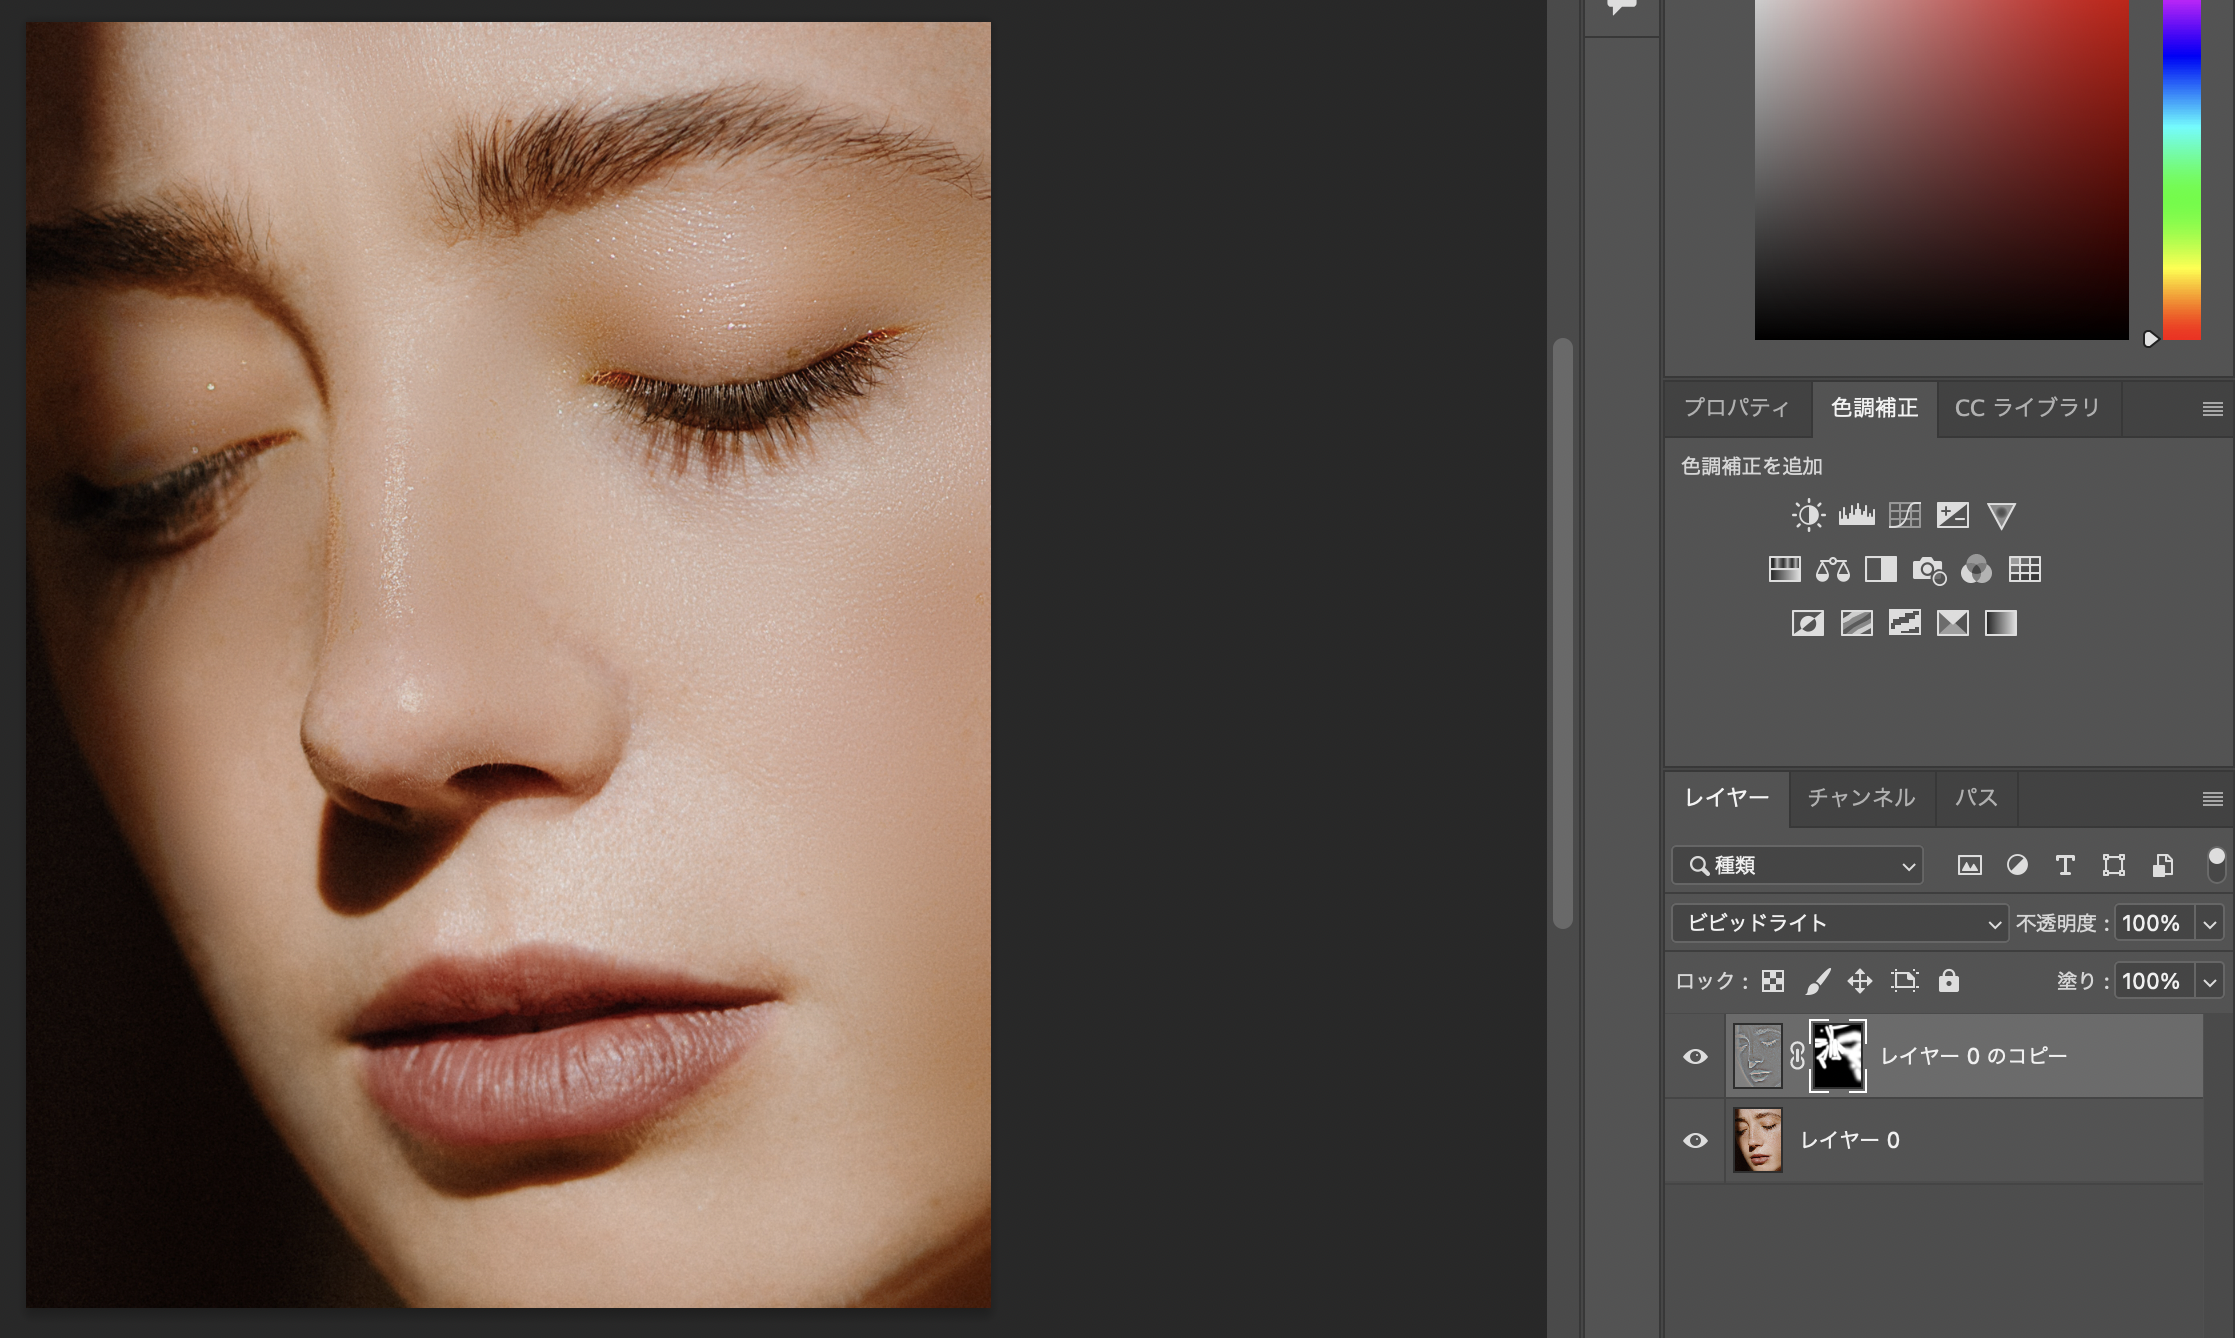
Task: Lock artboard nesting icon
Action: pos(1905,981)
